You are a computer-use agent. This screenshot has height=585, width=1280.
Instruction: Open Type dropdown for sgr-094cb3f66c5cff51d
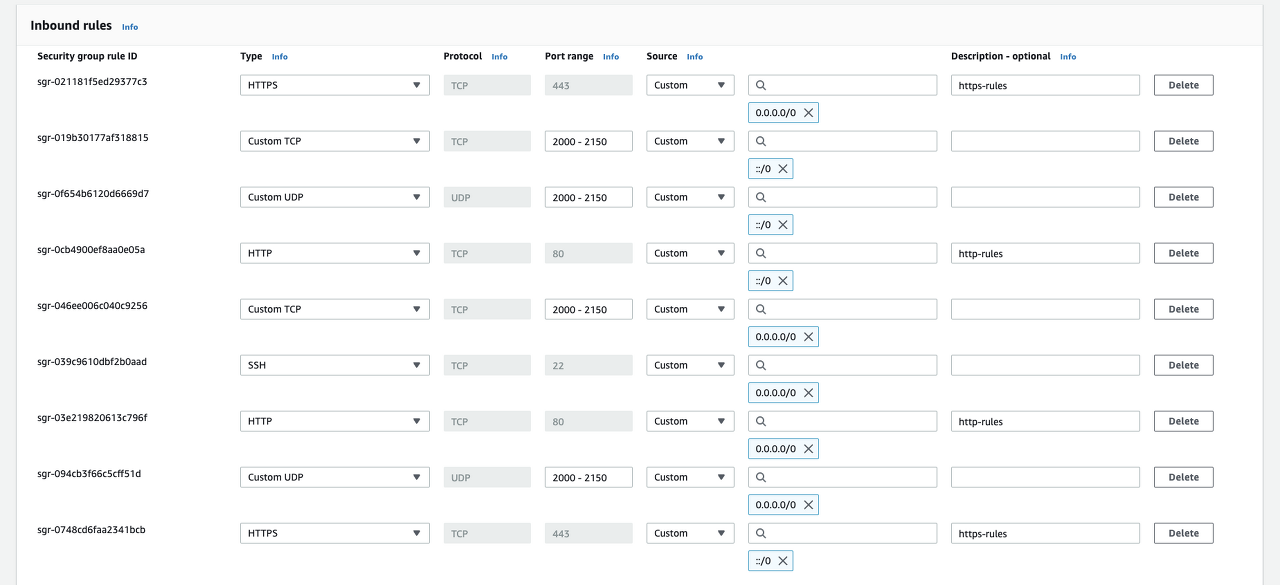[x=335, y=477]
